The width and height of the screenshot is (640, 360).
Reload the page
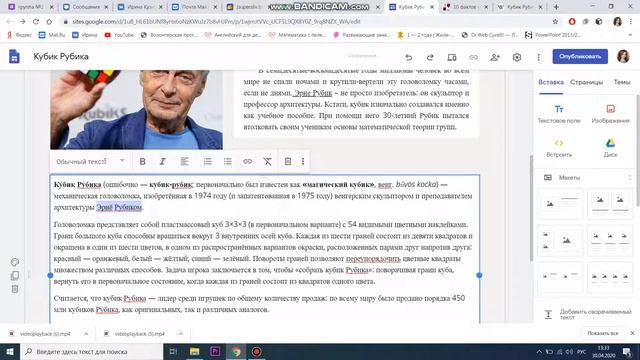tap(36, 22)
